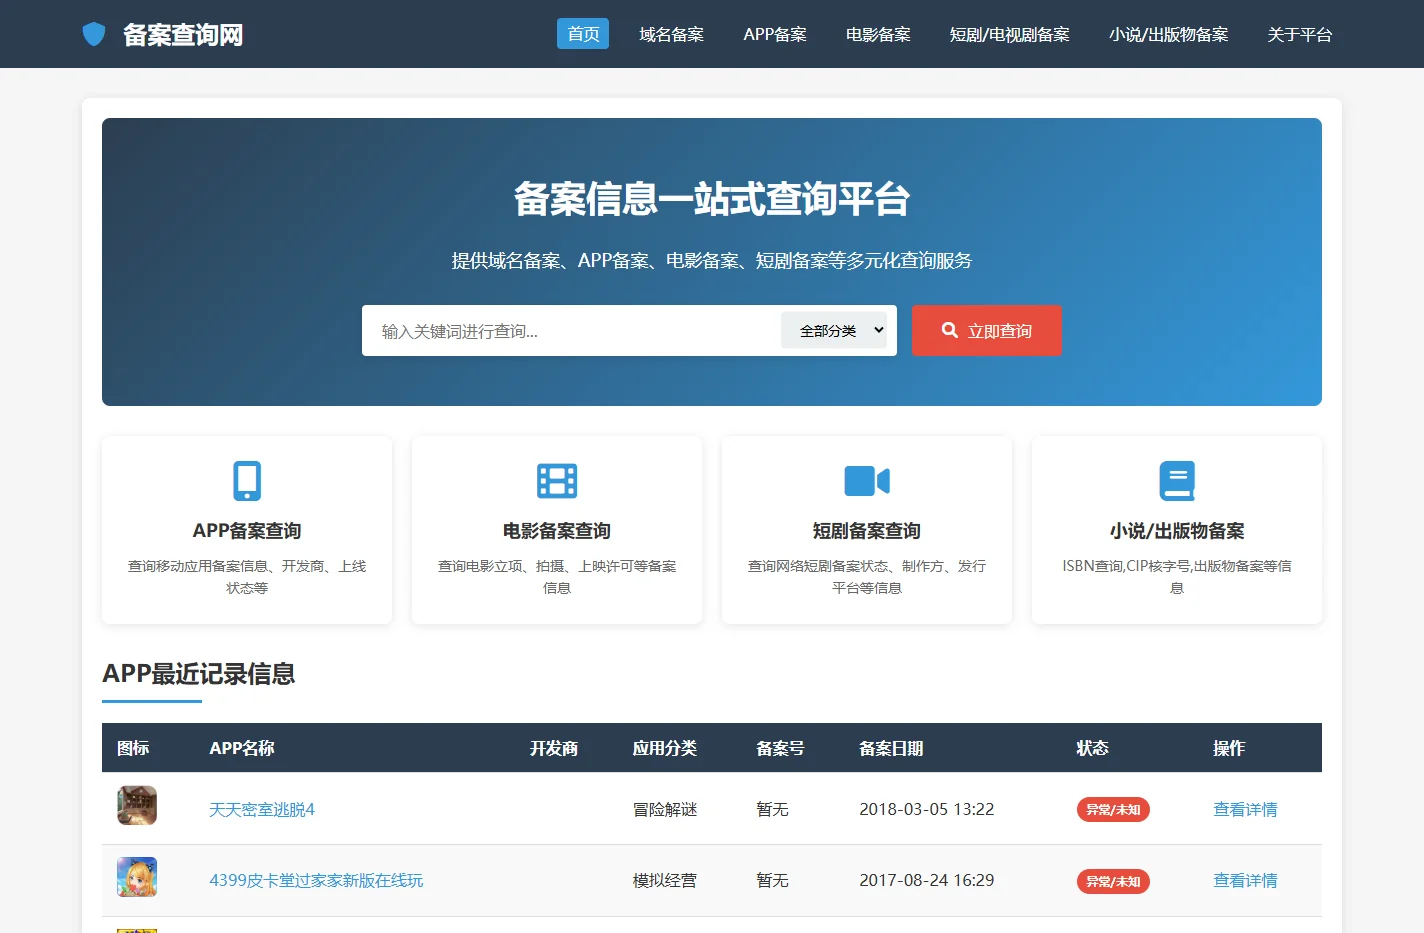Click the blue shield logo icon
The height and width of the screenshot is (933, 1424).
click(x=94, y=34)
